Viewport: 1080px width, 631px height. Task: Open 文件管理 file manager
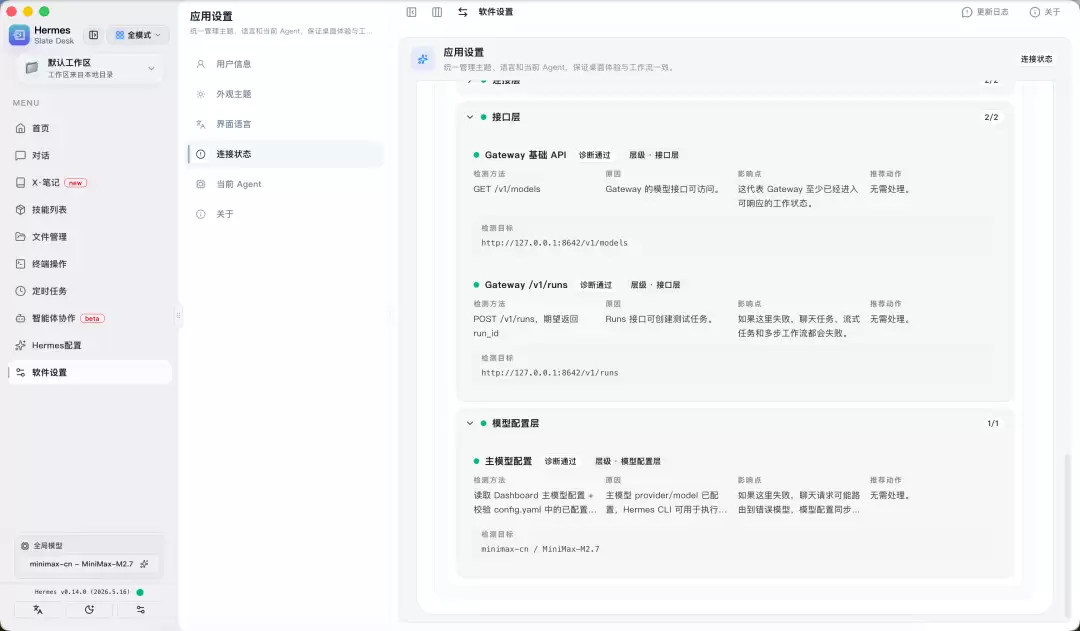pyautogui.click(x=90, y=237)
